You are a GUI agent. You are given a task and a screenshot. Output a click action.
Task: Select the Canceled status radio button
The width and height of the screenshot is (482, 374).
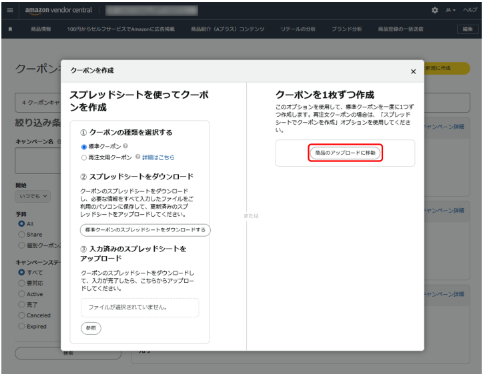(x=22, y=315)
